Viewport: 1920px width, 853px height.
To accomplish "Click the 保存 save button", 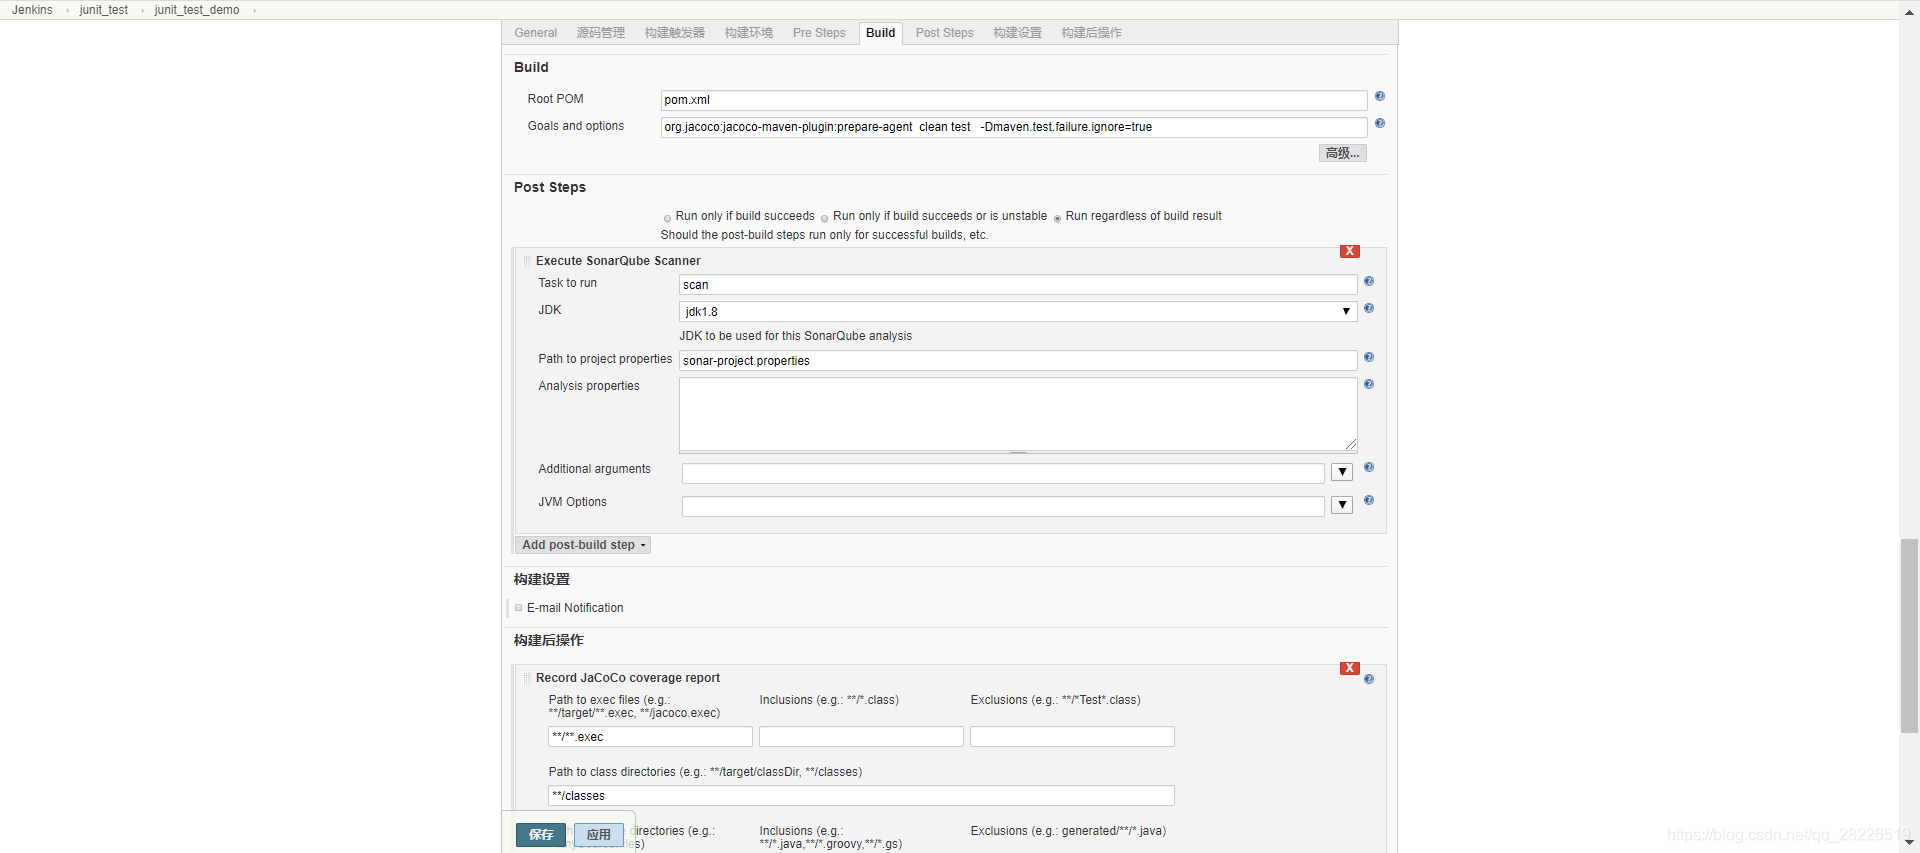I will 541,835.
